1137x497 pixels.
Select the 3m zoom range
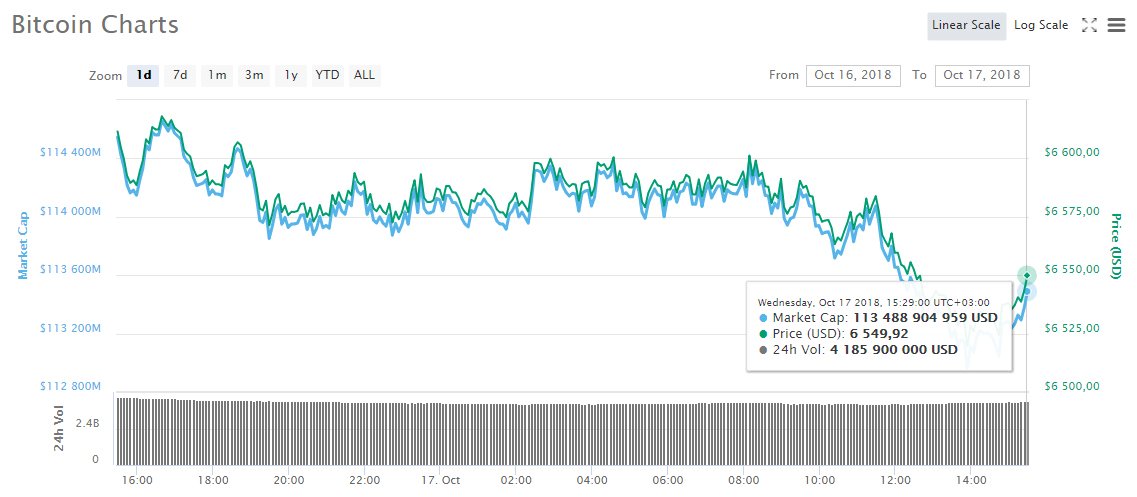(254, 75)
